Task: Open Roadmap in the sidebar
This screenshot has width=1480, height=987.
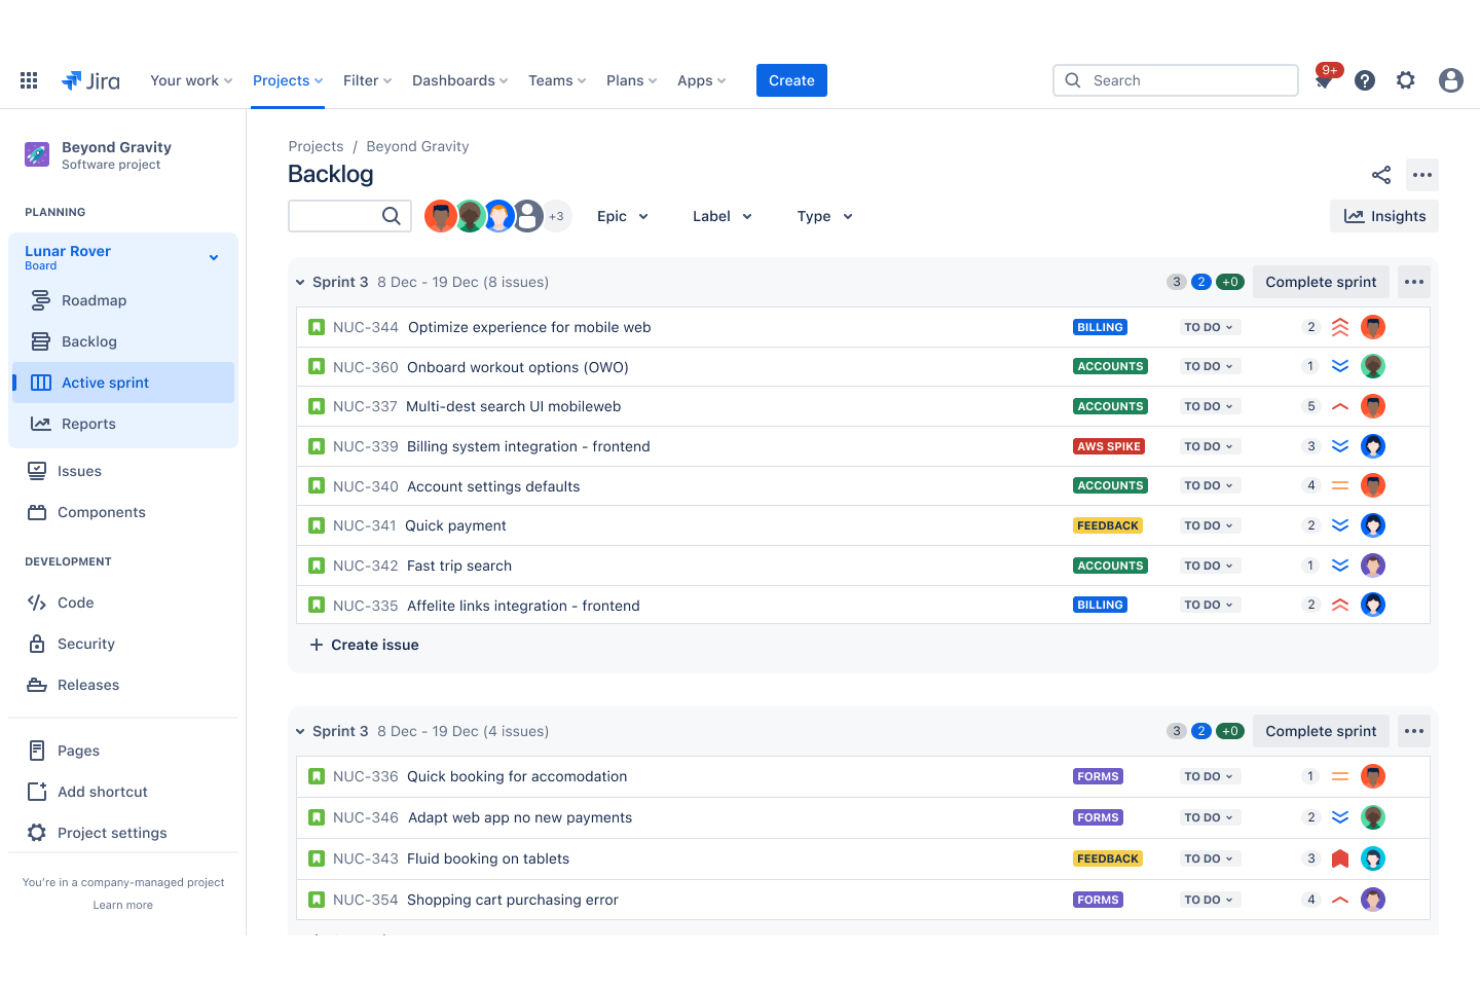Action: [123, 300]
